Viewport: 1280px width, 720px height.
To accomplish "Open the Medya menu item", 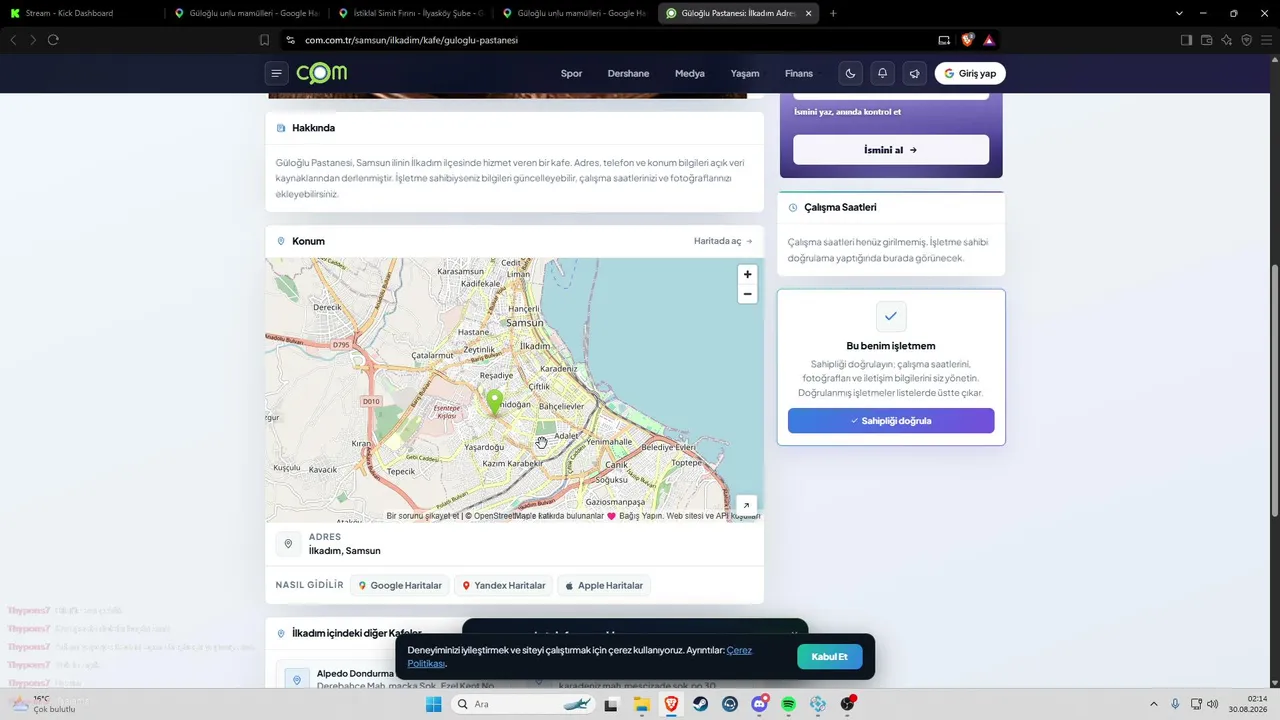I will point(690,73).
